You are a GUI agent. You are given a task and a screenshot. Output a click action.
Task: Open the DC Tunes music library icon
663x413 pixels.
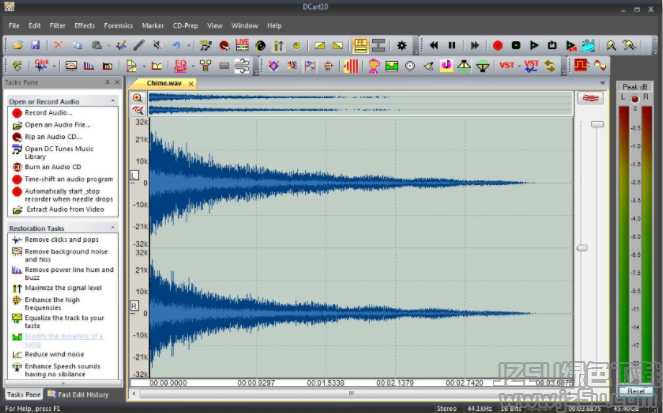[x=205, y=45]
